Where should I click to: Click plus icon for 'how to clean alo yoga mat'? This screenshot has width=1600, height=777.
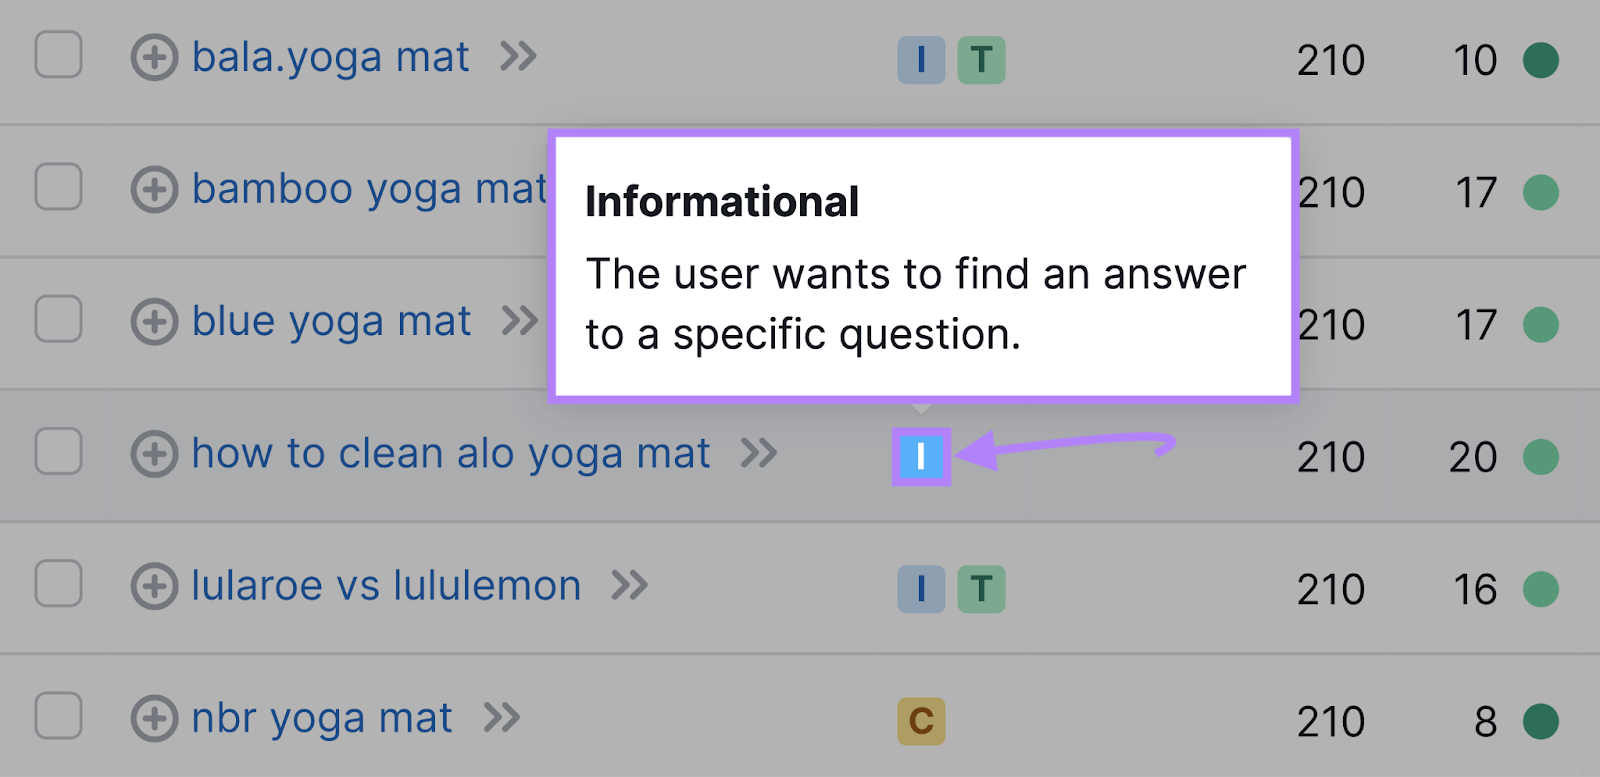154,454
